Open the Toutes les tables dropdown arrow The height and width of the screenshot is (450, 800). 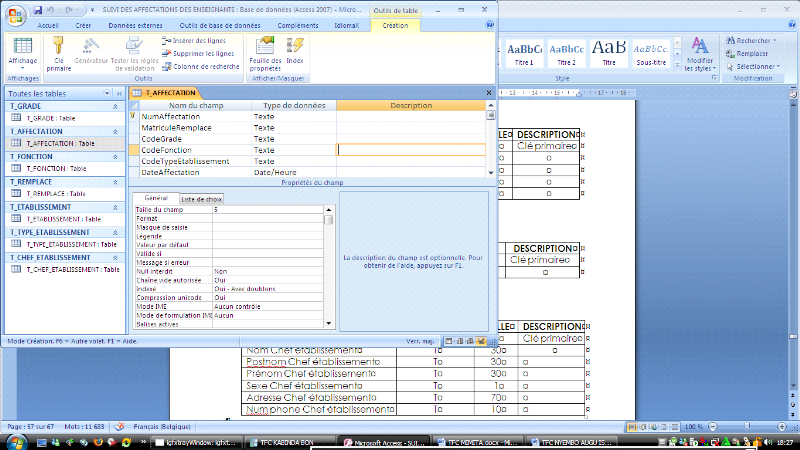(108, 93)
